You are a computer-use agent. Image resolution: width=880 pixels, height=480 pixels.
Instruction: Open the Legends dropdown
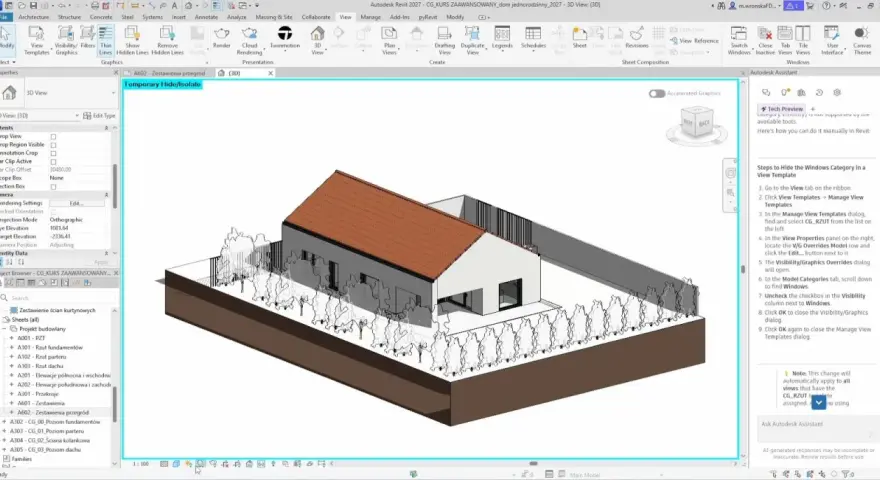click(502, 38)
